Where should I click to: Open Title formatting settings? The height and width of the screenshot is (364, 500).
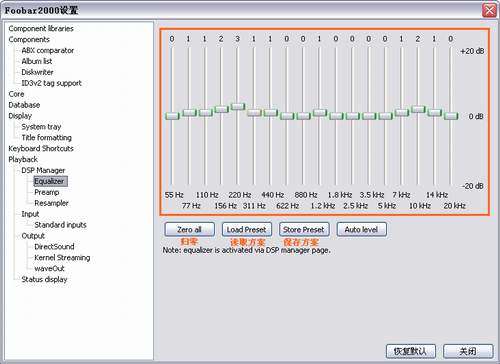[x=46, y=138]
